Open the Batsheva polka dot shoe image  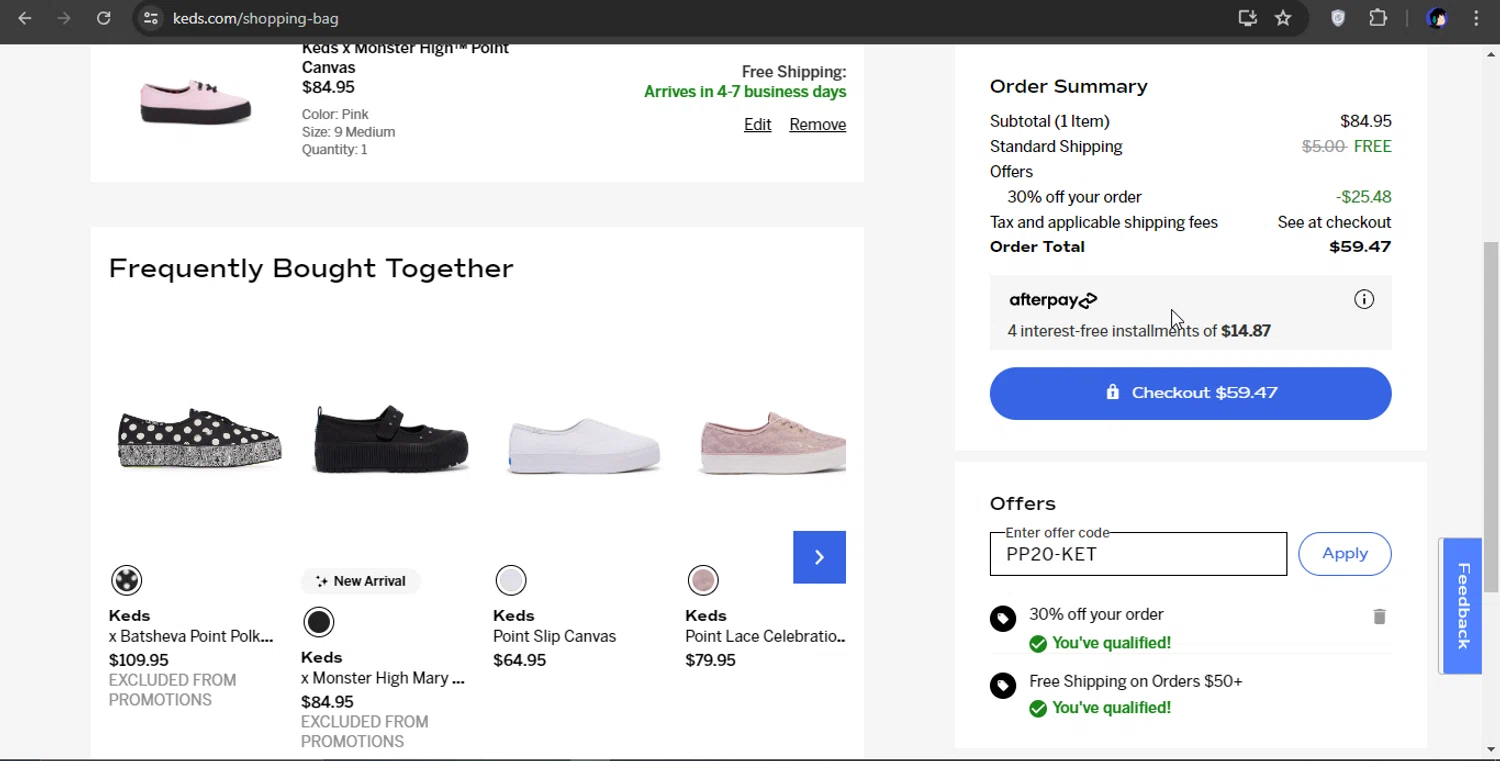(198, 439)
